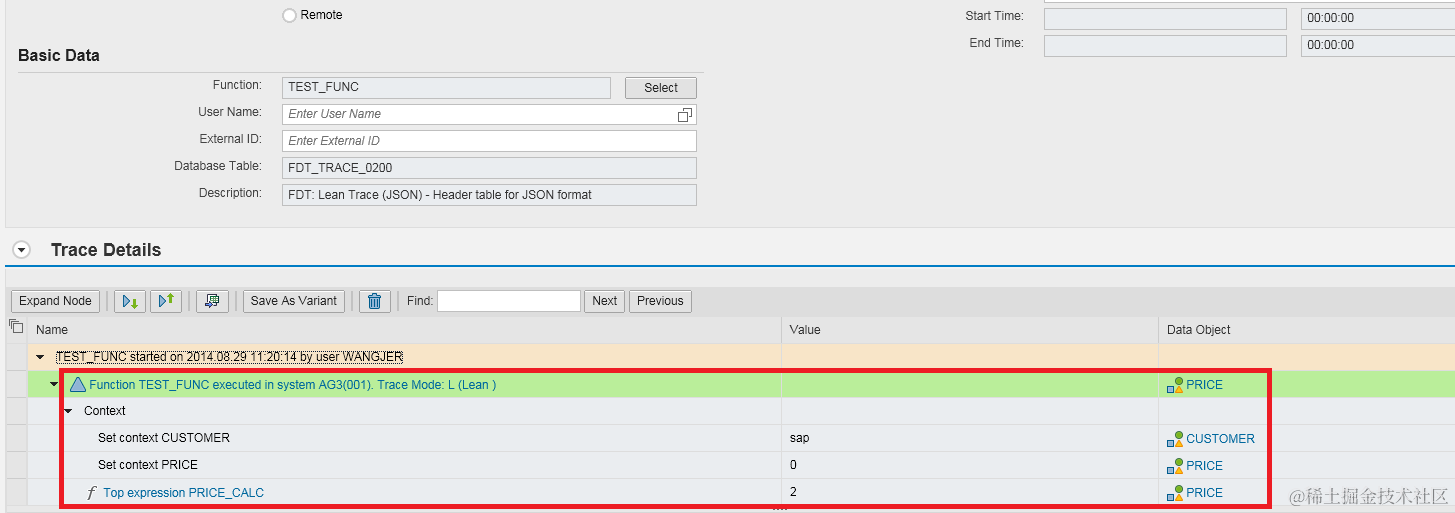The image size is (1455, 513).
Task: Collapse the TEST_FUNC started root node
Action: click(41, 357)
